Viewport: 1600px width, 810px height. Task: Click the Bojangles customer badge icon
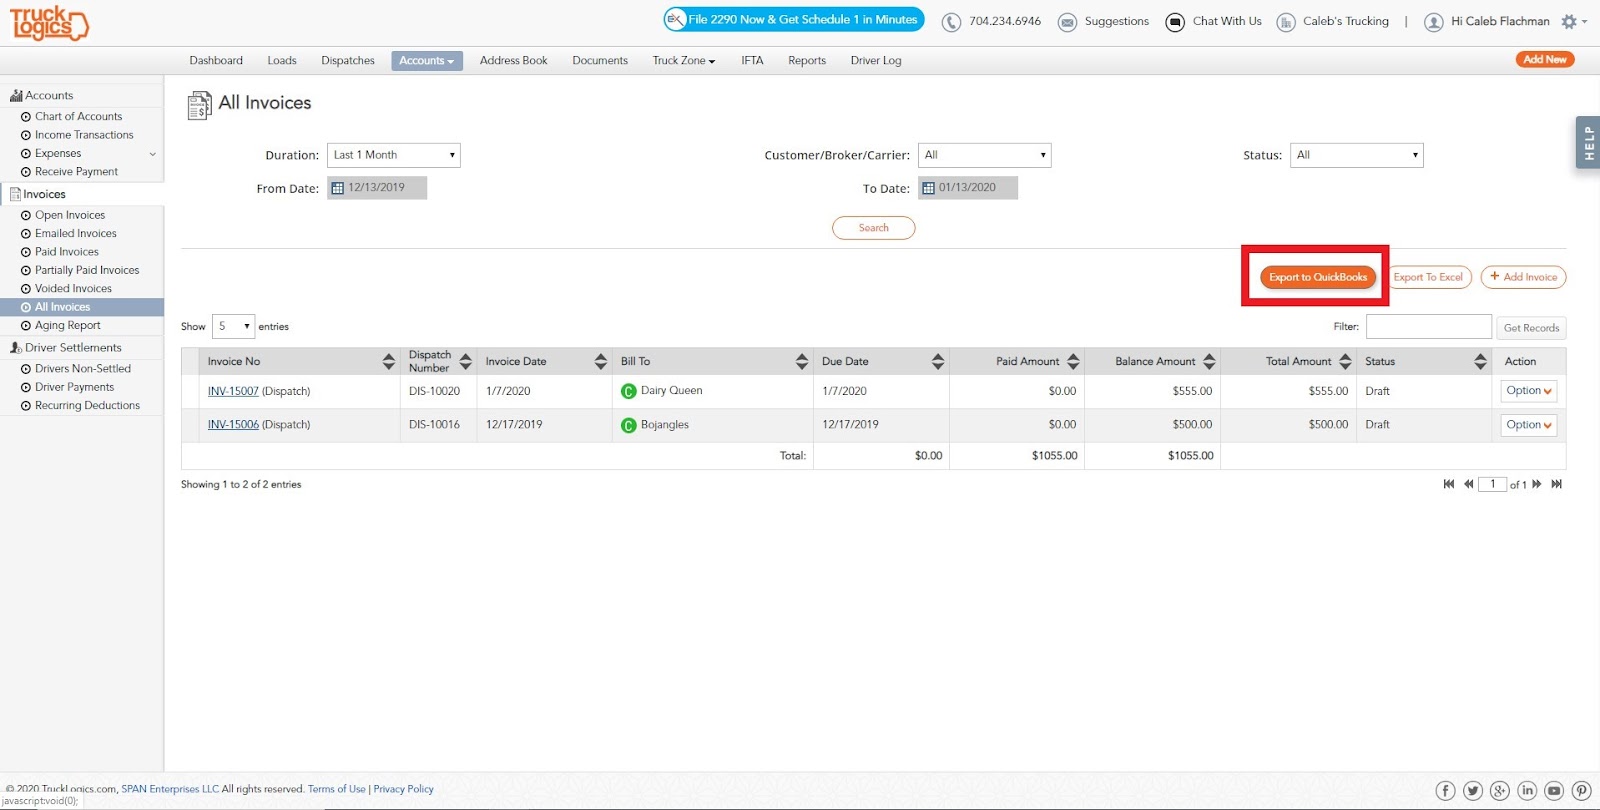pos(629,426)
